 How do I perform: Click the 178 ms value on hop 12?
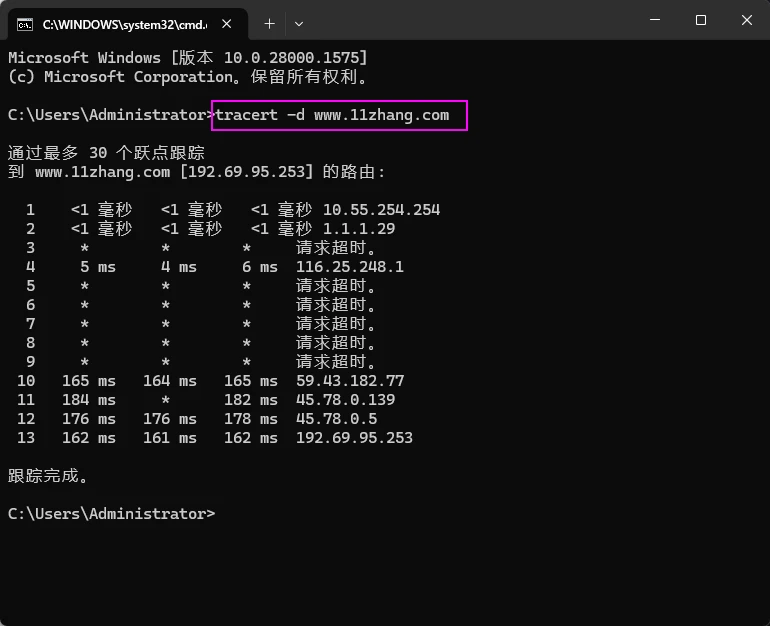pyautogui.click(x=251, y=419)
